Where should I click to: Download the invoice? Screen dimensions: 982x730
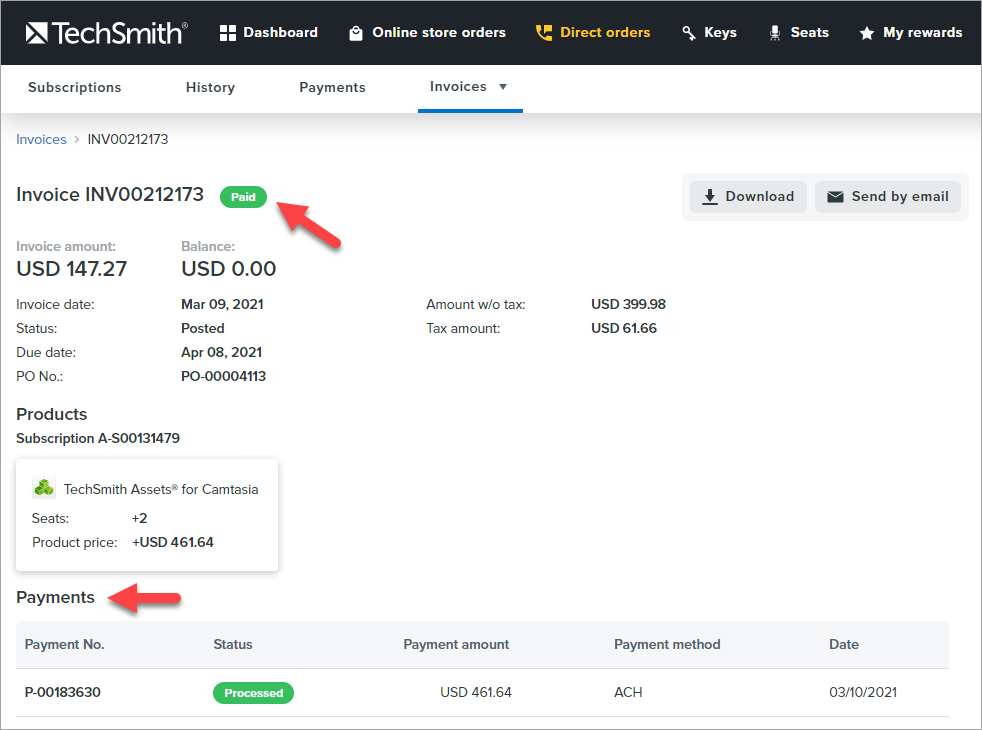[748, 197]
